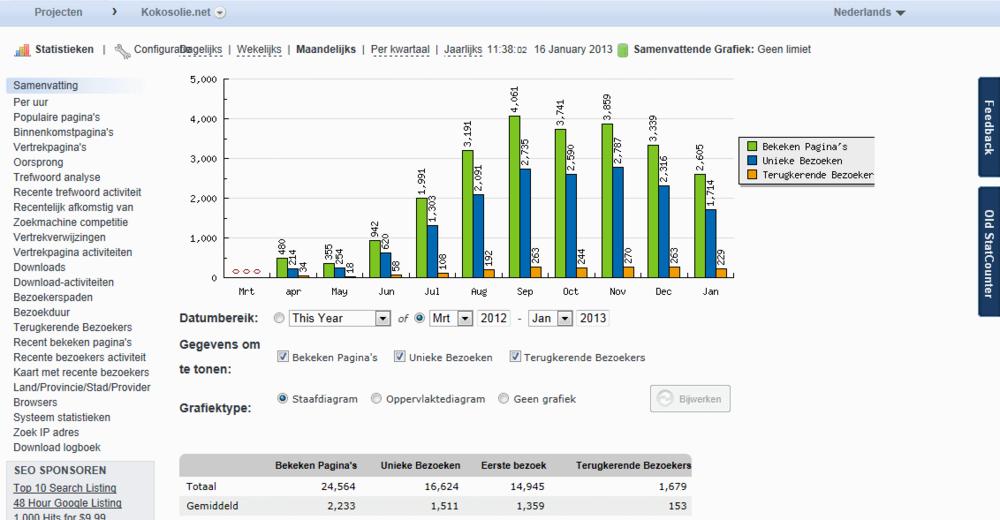Open Download-activiteiten in the sidebar
Viewport: 1000px width, 520px height.
(64, 282)
